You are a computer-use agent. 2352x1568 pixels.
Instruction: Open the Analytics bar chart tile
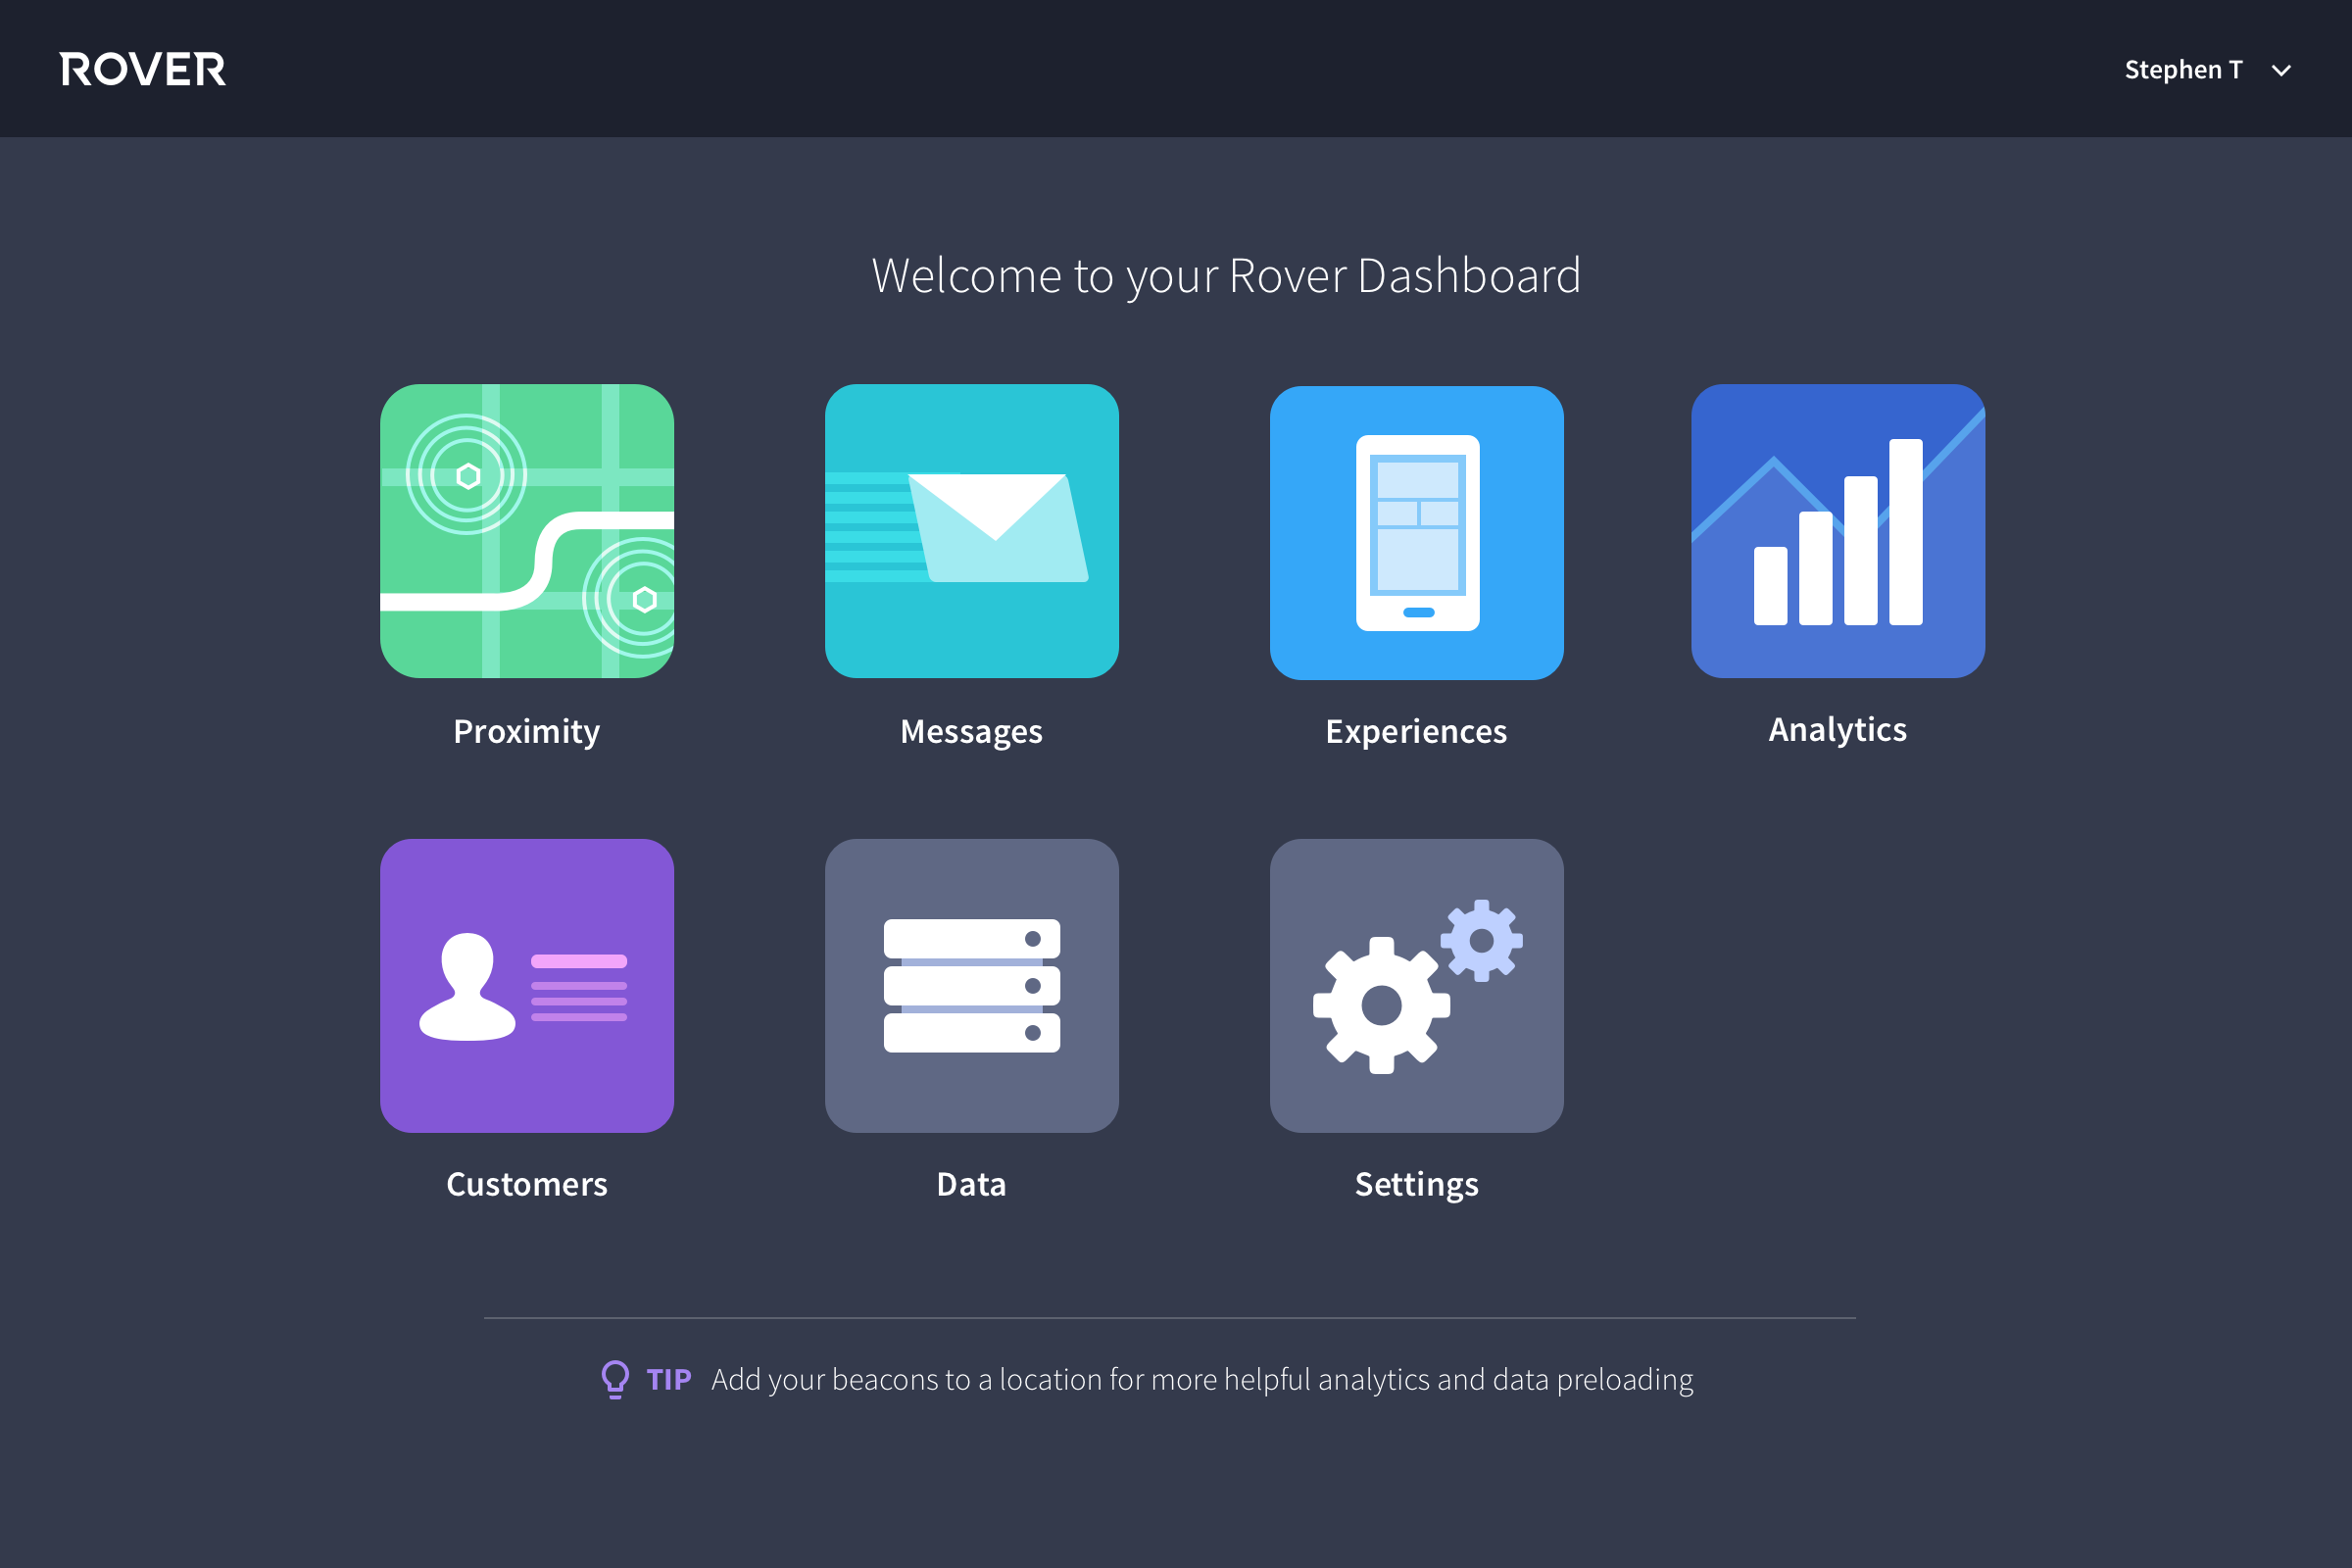tap(1837, 531)
